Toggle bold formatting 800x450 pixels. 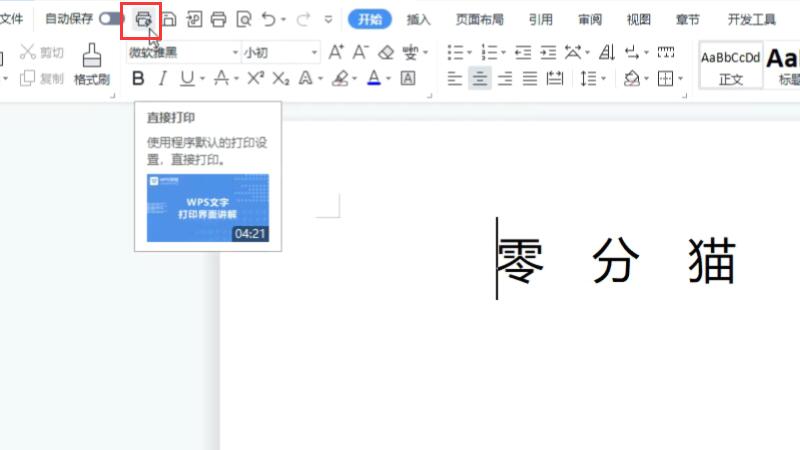(x=138, y=78)
